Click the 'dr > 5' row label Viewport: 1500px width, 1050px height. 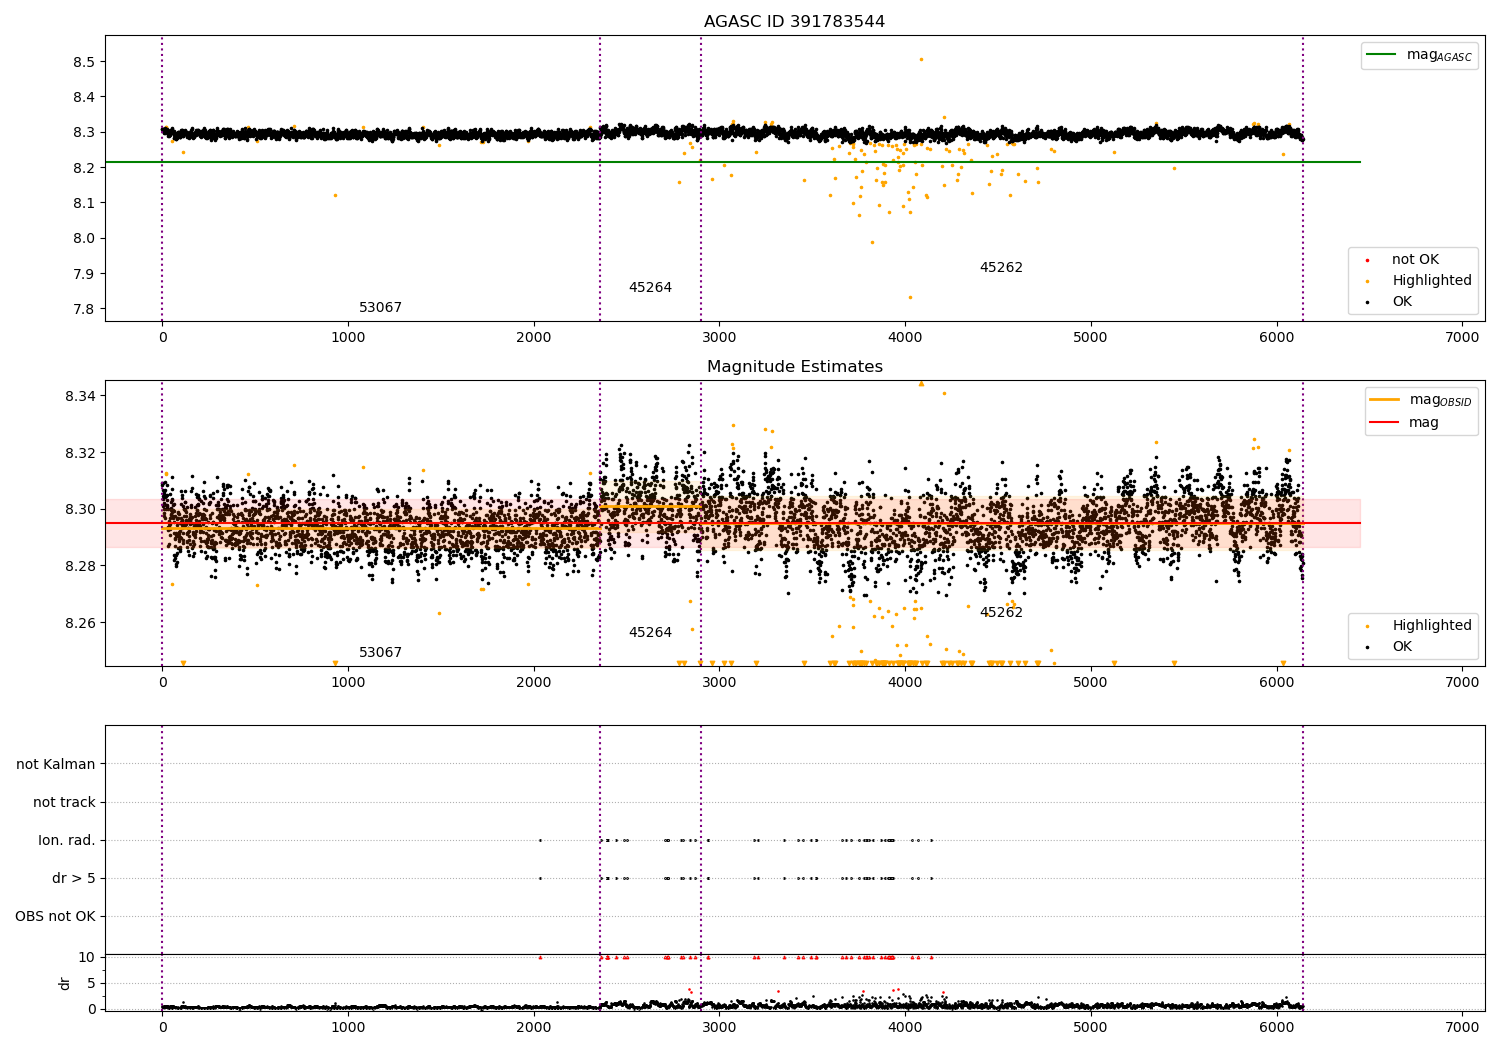pyautogui.click(x=74, y=878)
